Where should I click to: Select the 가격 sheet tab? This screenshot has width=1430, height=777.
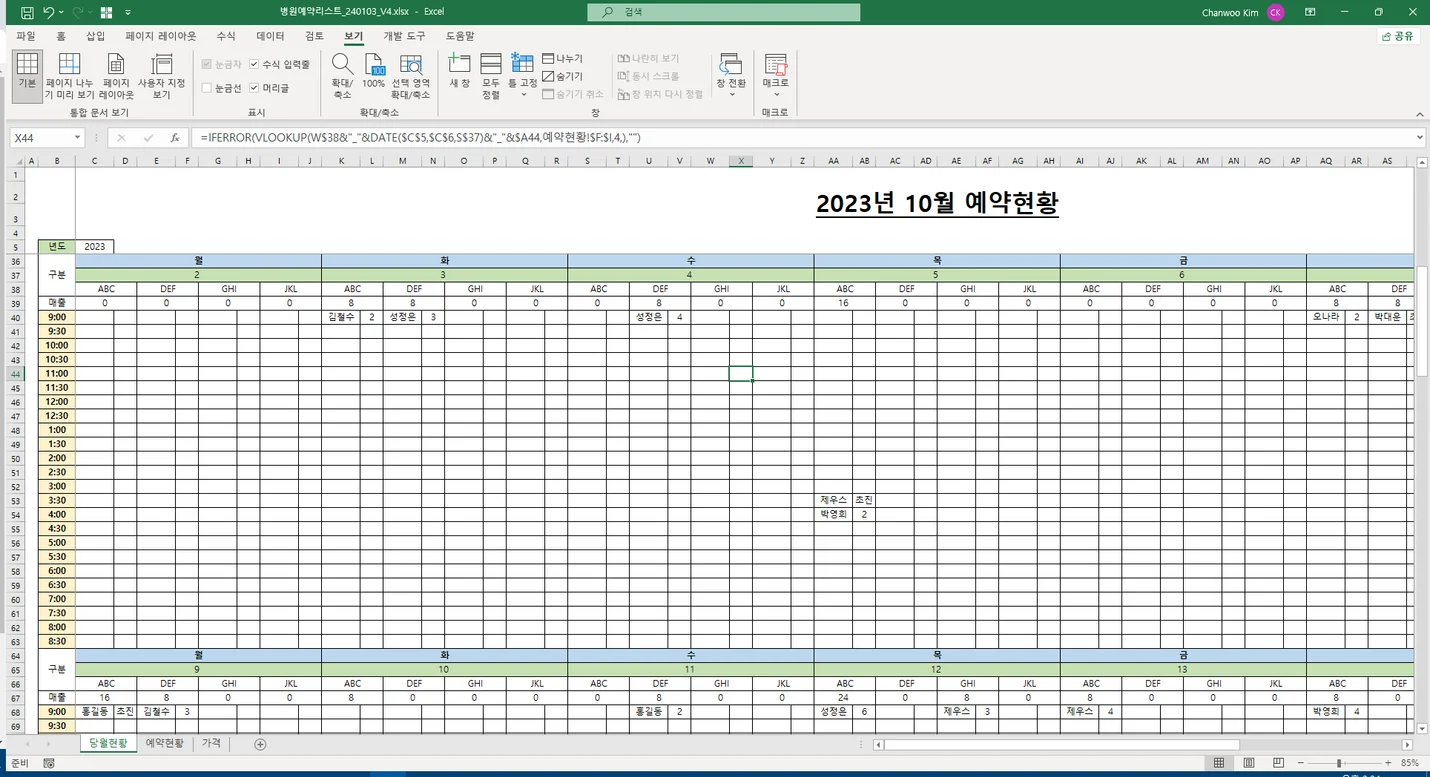[211, 744]
